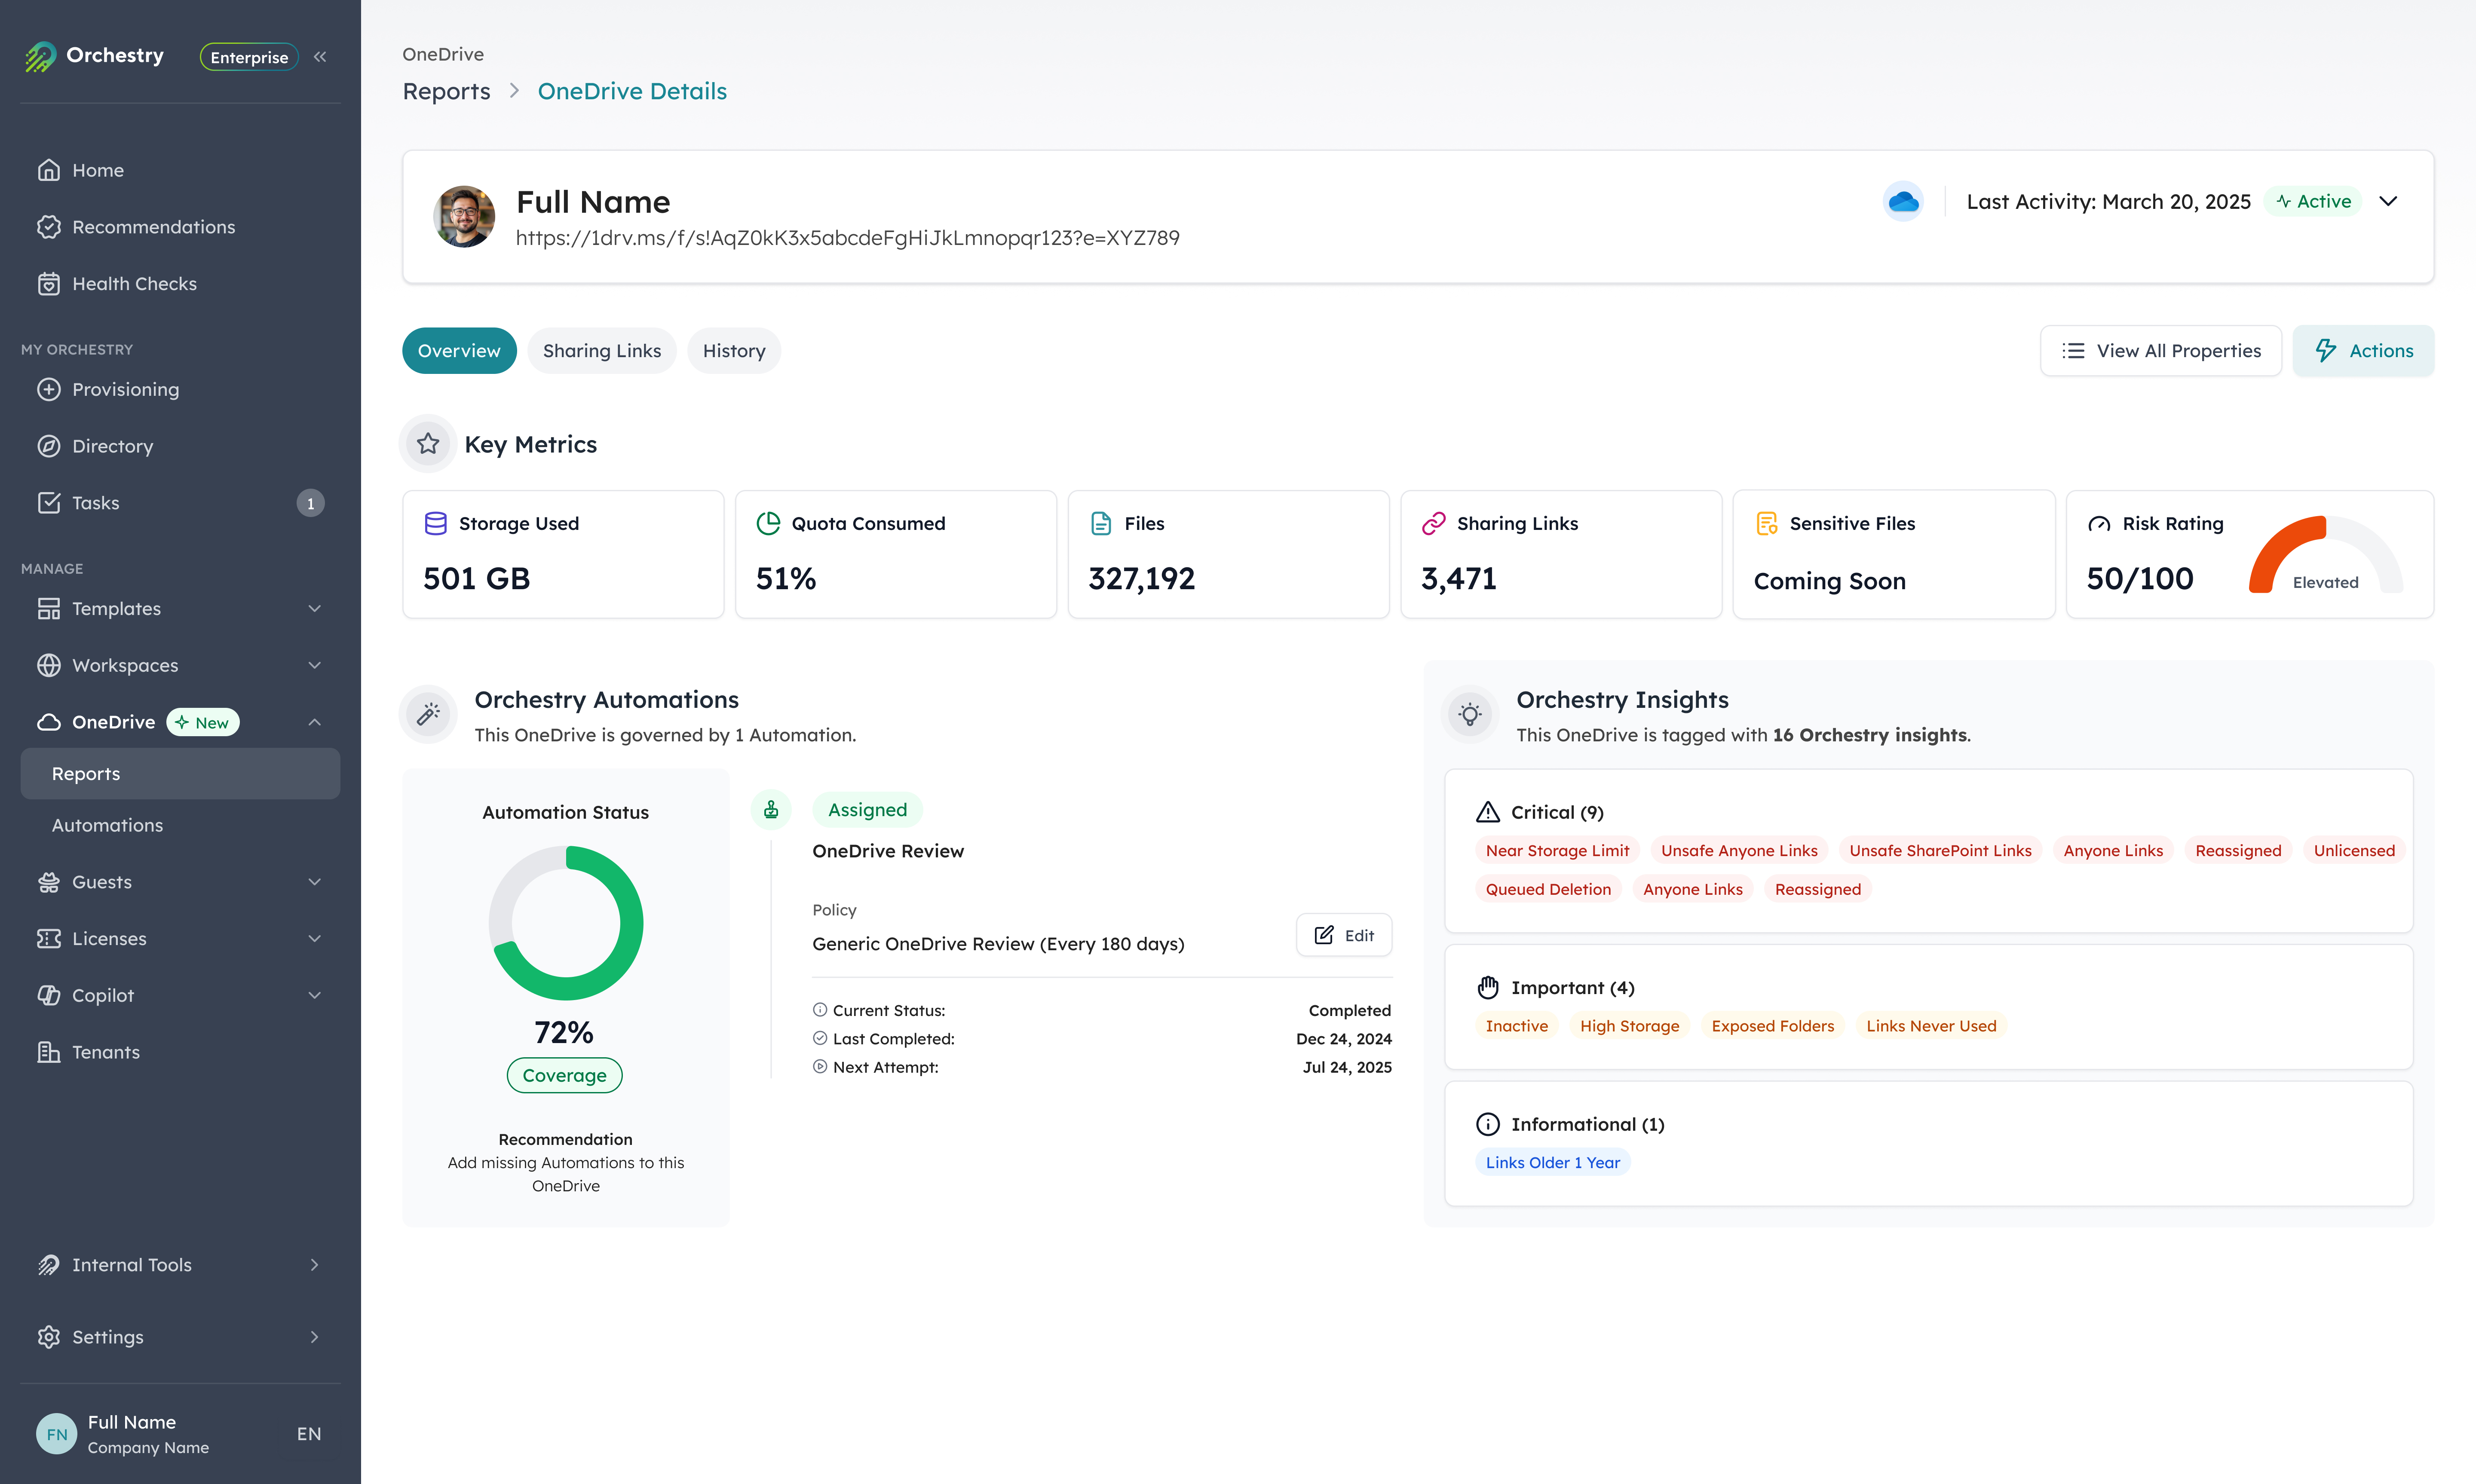The width and height of the screenshot is (2476, 1484).
Task: Collapse the sidebar with the double-chevron toggle
Action: pos(320,57)
